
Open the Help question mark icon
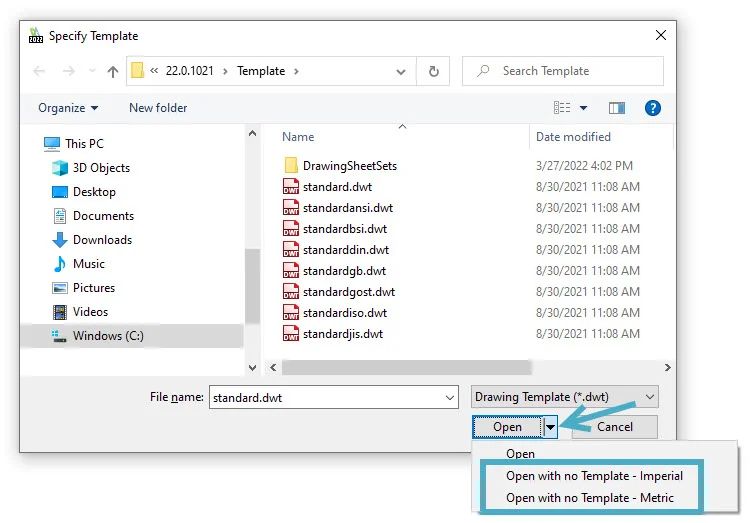652,108
